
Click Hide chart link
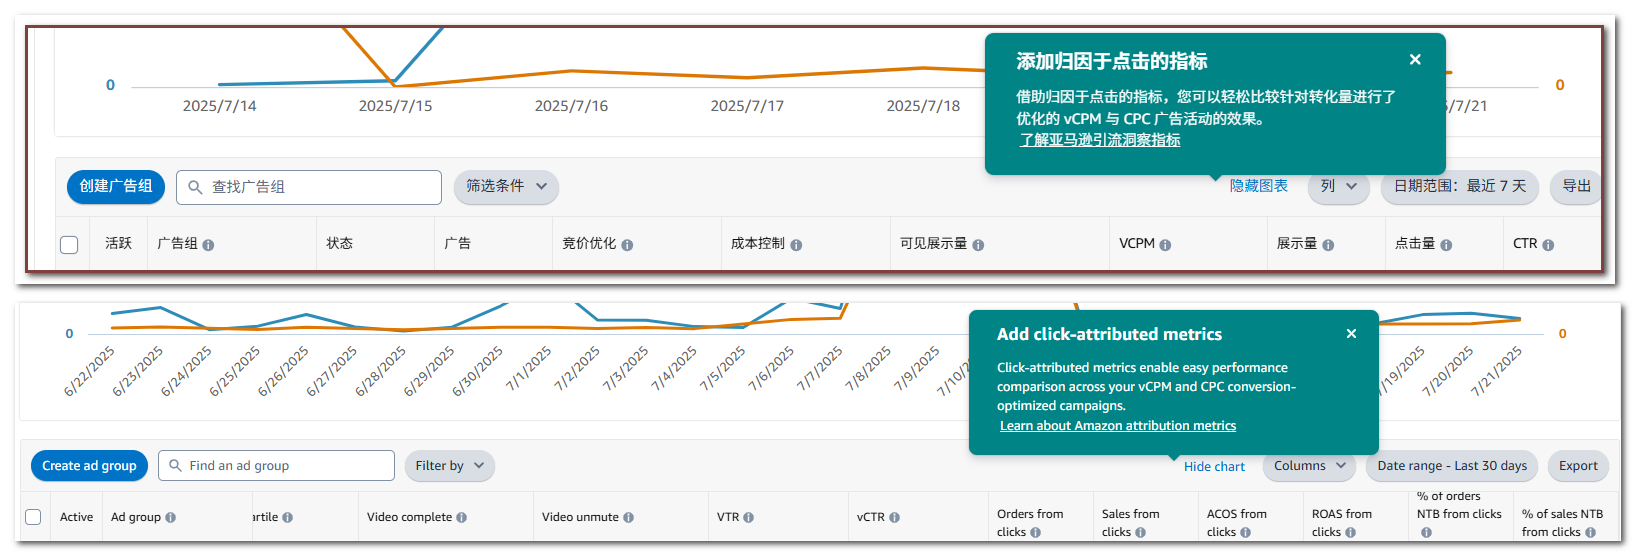(1214, 467)
